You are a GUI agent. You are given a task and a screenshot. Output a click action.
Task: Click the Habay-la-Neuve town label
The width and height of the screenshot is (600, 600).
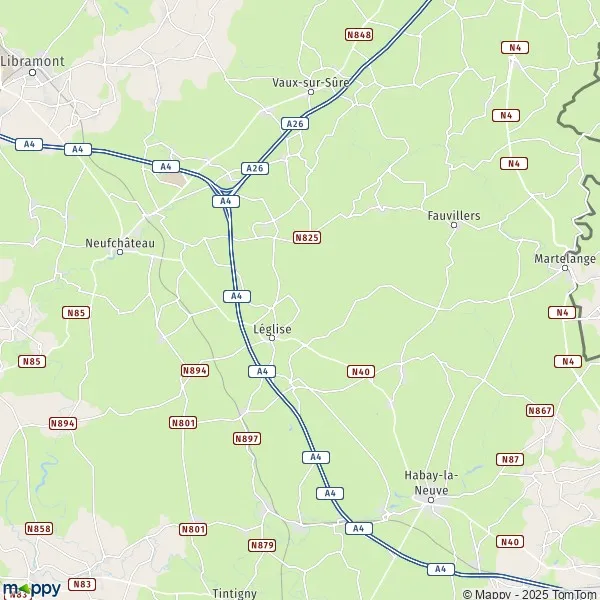click(431, 483)
